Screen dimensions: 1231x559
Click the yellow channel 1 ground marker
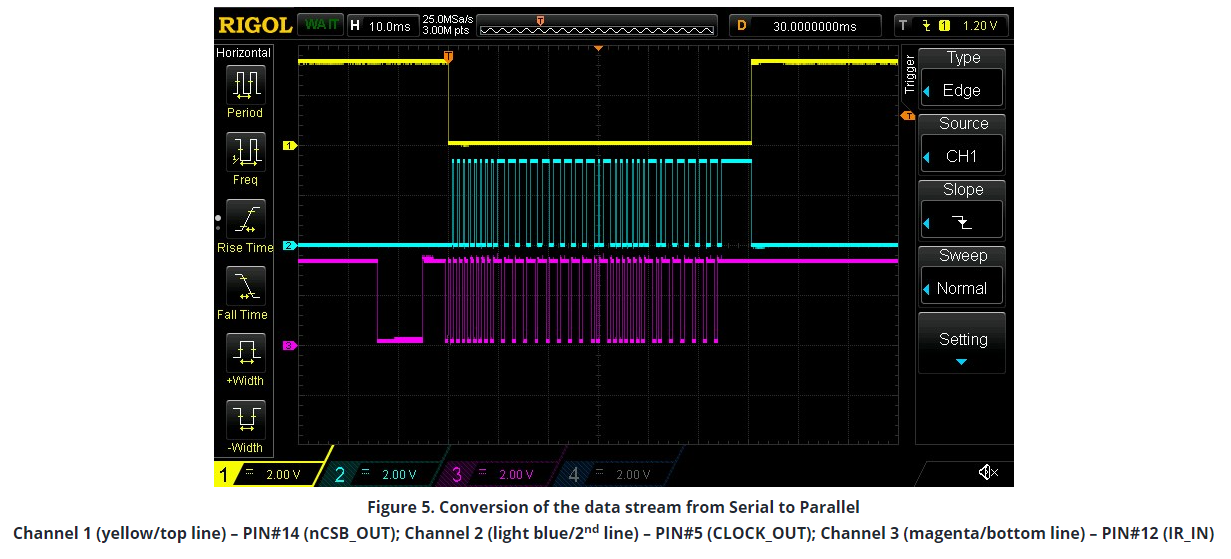290,145
